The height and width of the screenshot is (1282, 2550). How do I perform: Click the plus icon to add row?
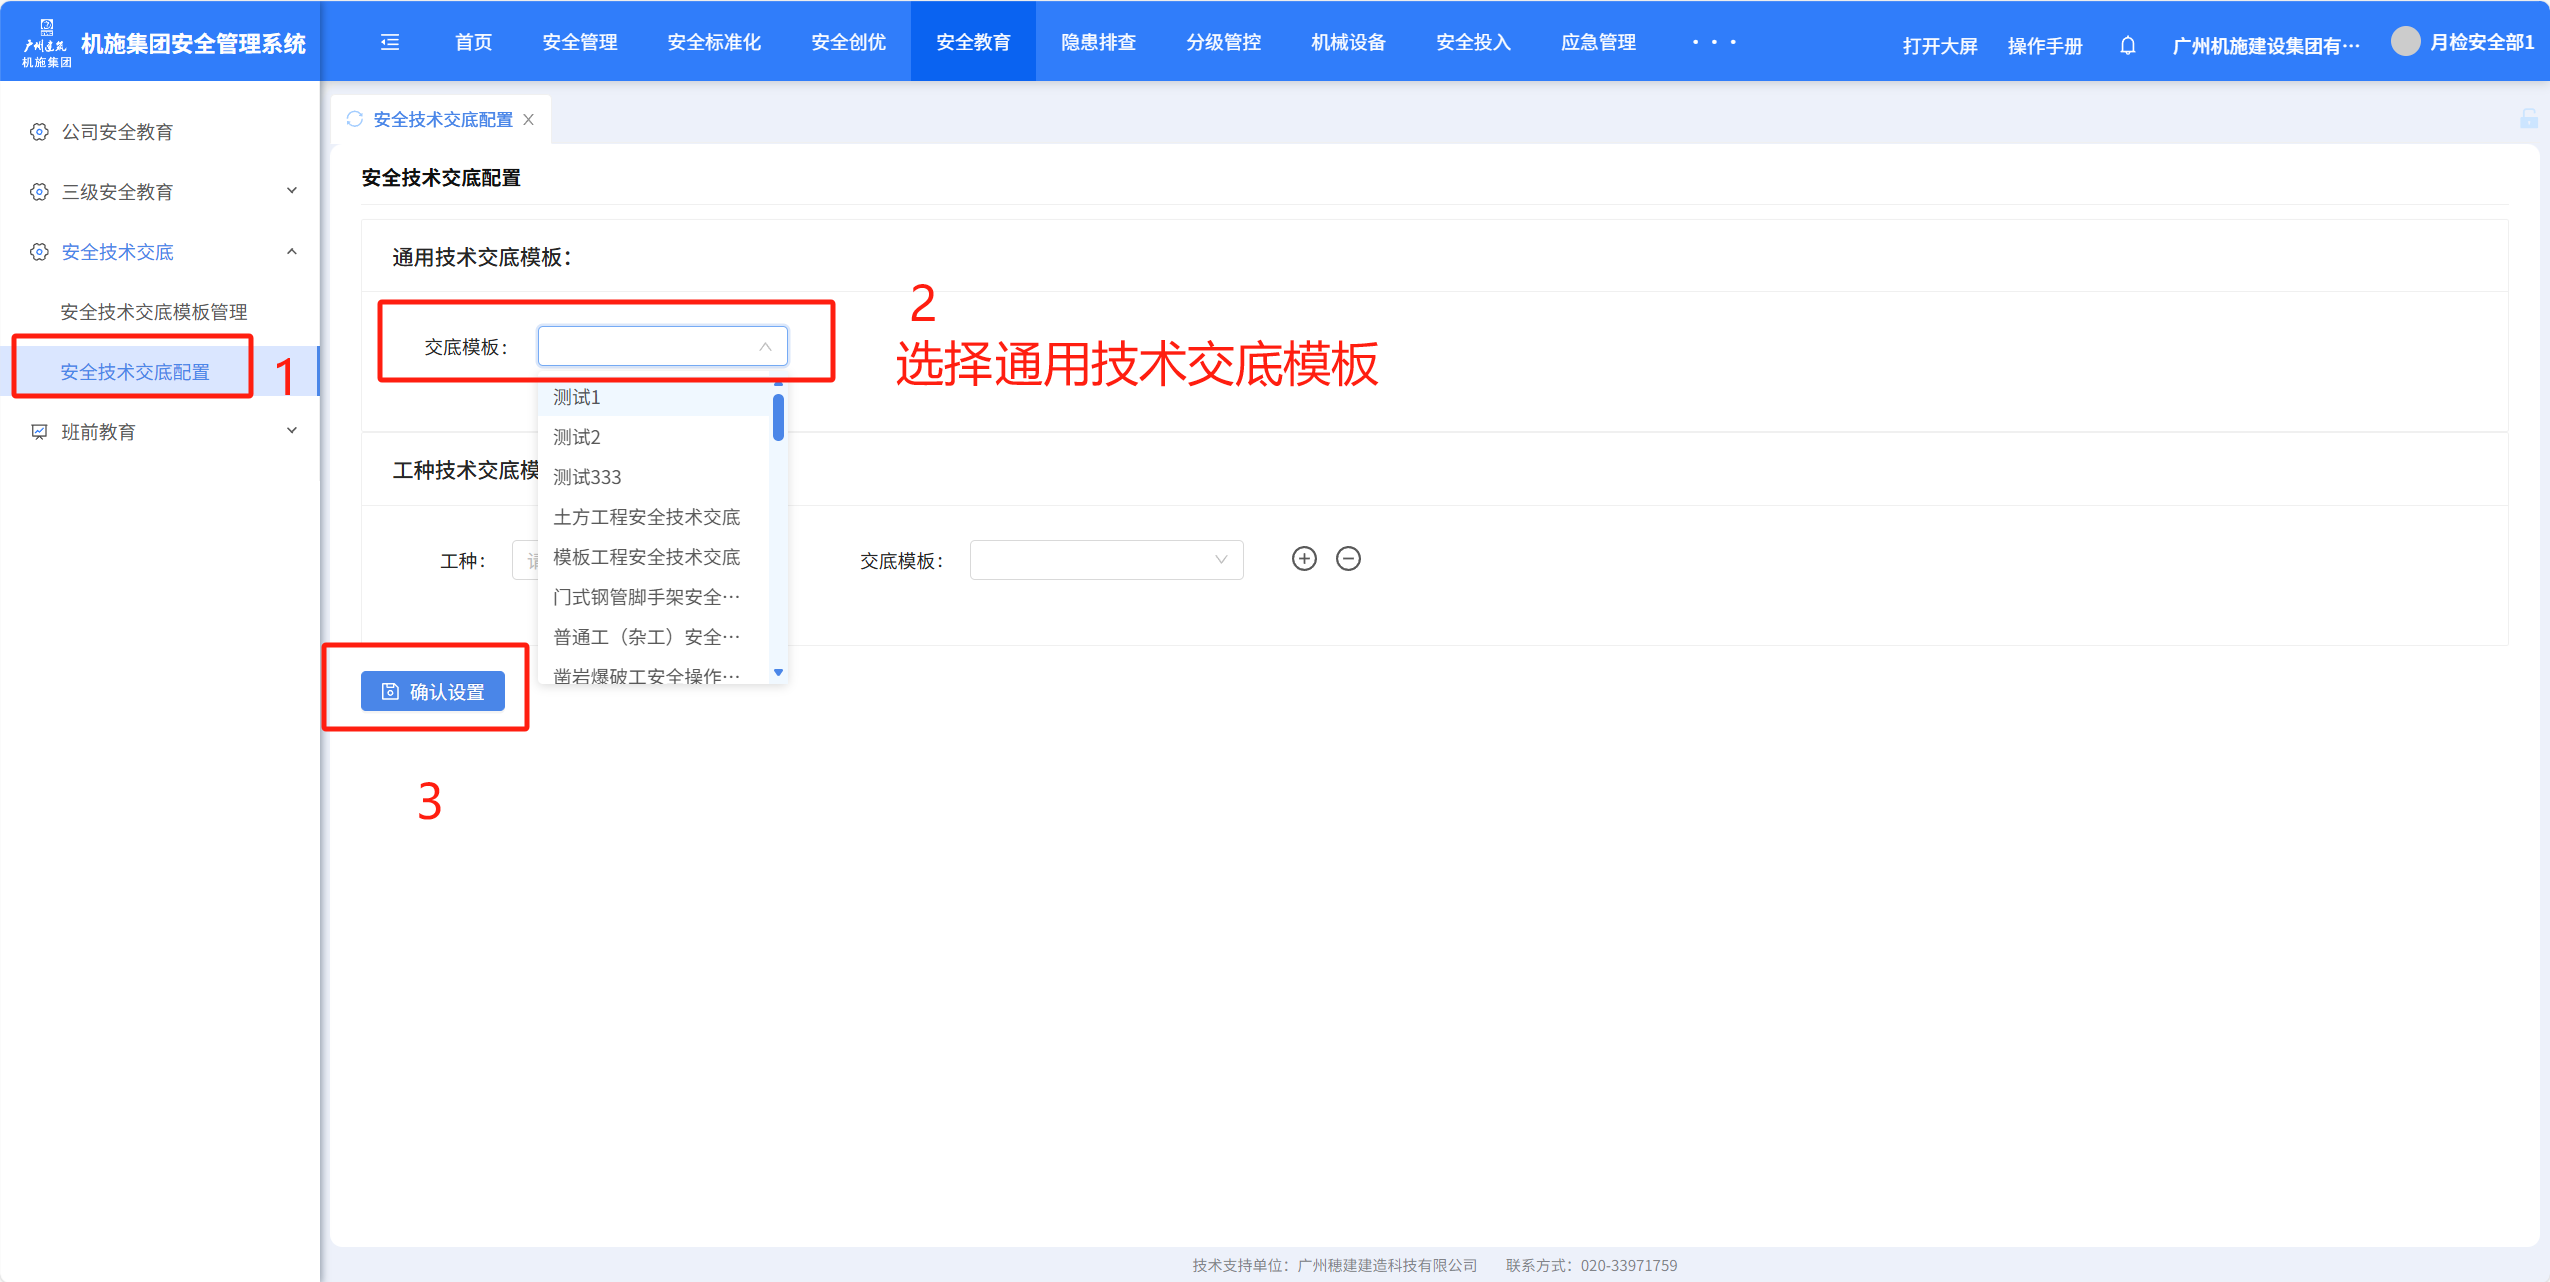click(1304, 559)
